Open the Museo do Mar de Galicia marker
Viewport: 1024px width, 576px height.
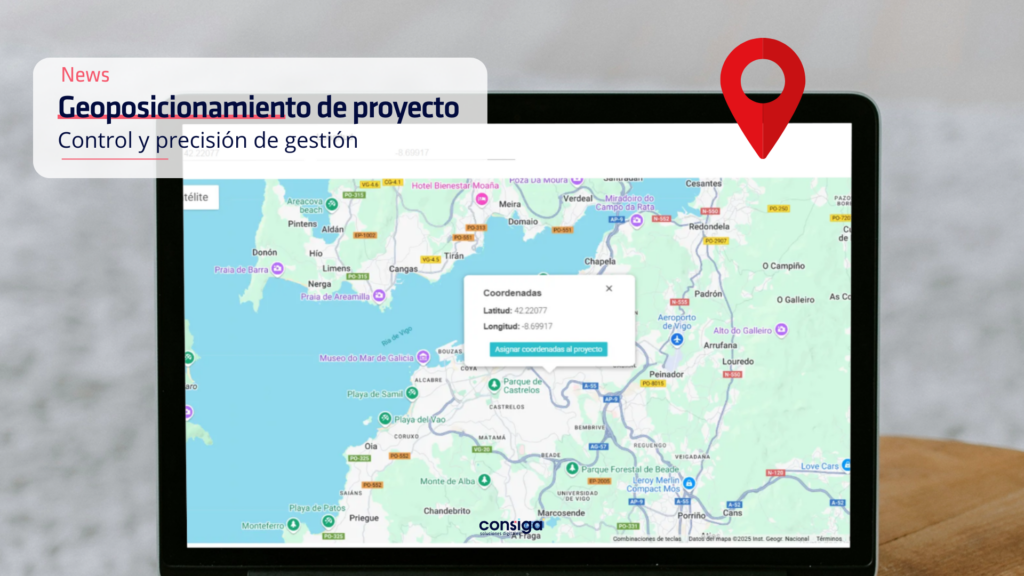424,357
